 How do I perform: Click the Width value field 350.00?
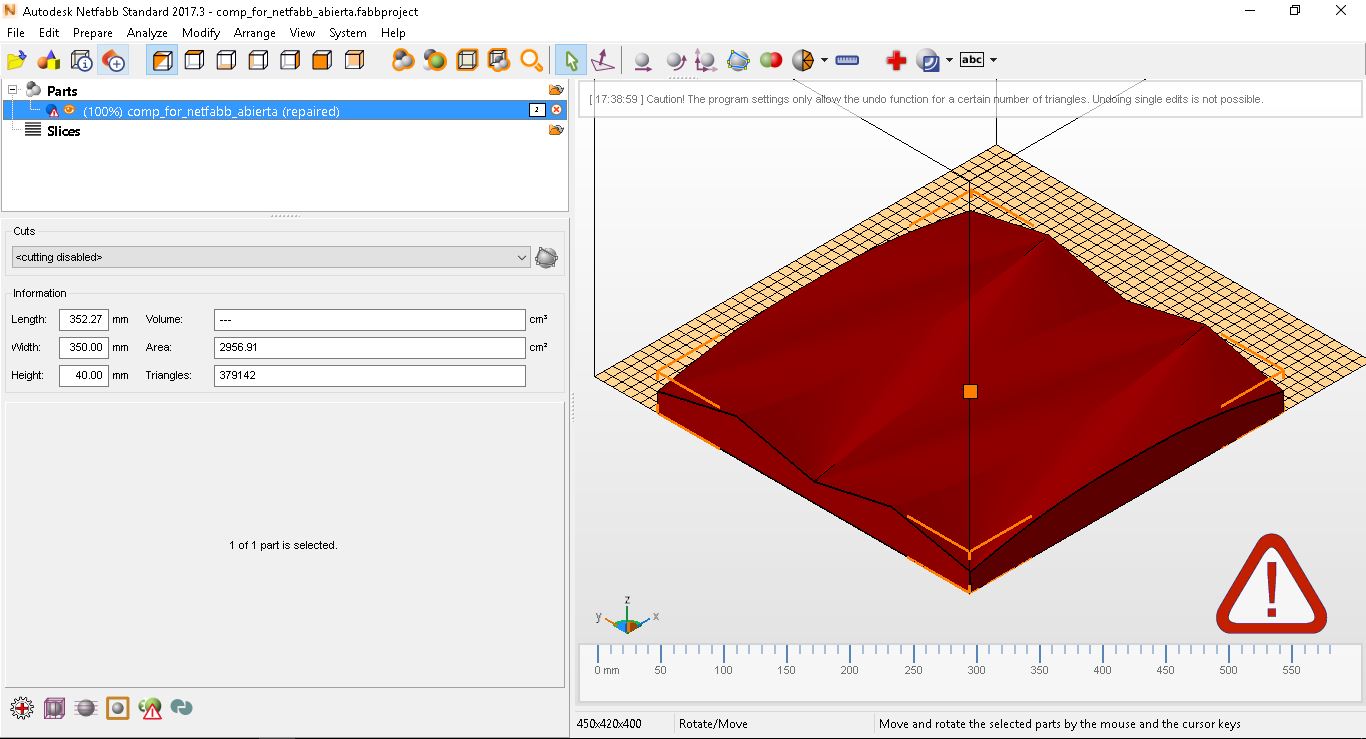coord(84,348)
